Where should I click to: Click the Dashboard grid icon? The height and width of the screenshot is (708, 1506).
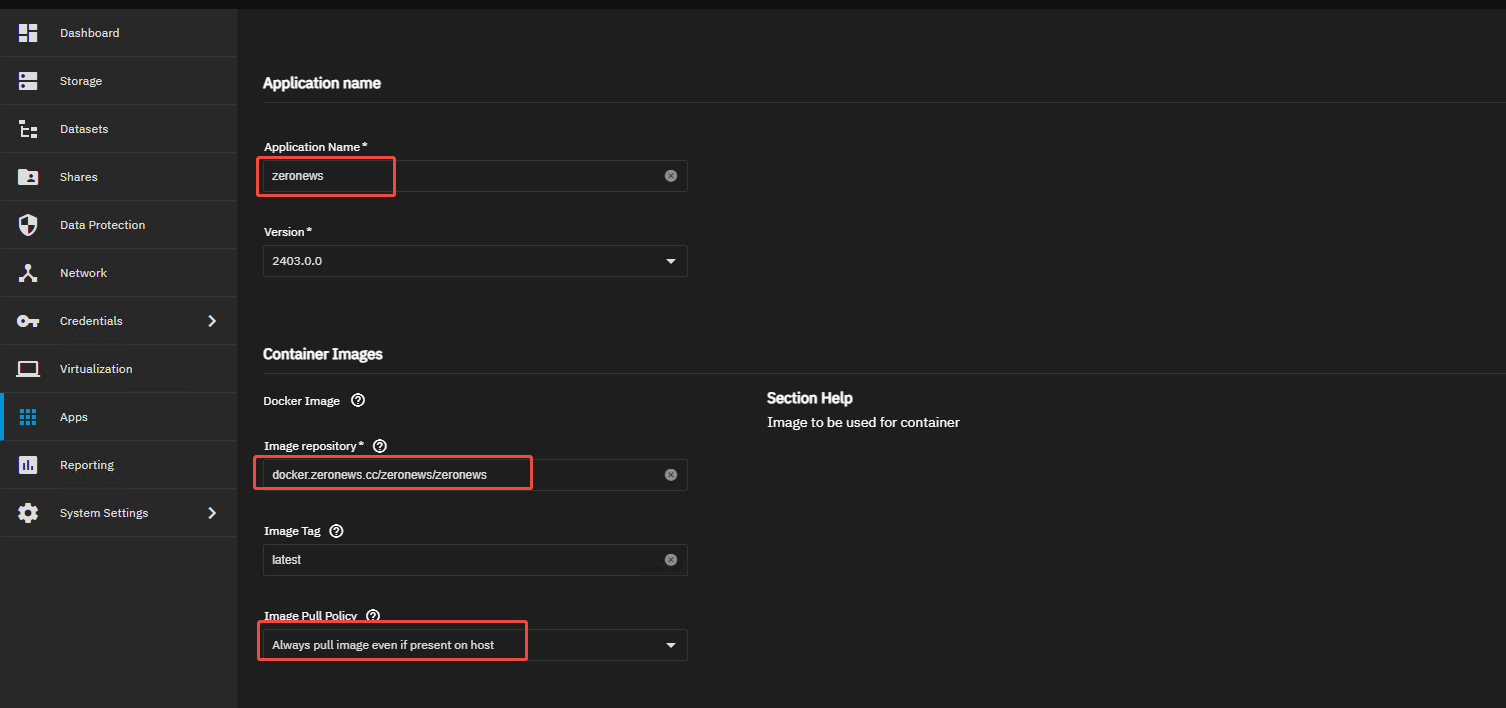[28, 33]
